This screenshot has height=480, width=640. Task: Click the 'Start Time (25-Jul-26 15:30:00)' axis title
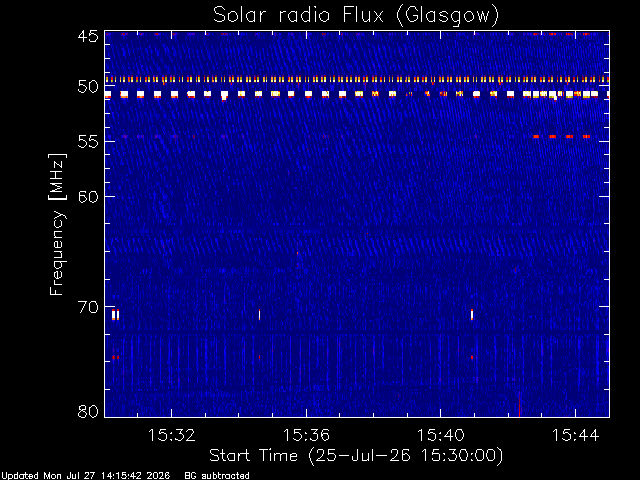click(x=356, y=456)
